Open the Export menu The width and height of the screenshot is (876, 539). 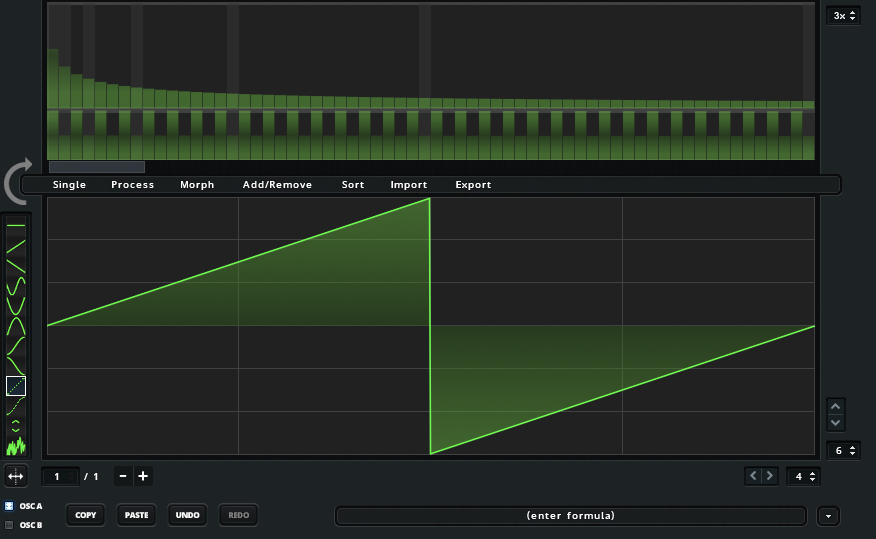click(x=473, y=185)
